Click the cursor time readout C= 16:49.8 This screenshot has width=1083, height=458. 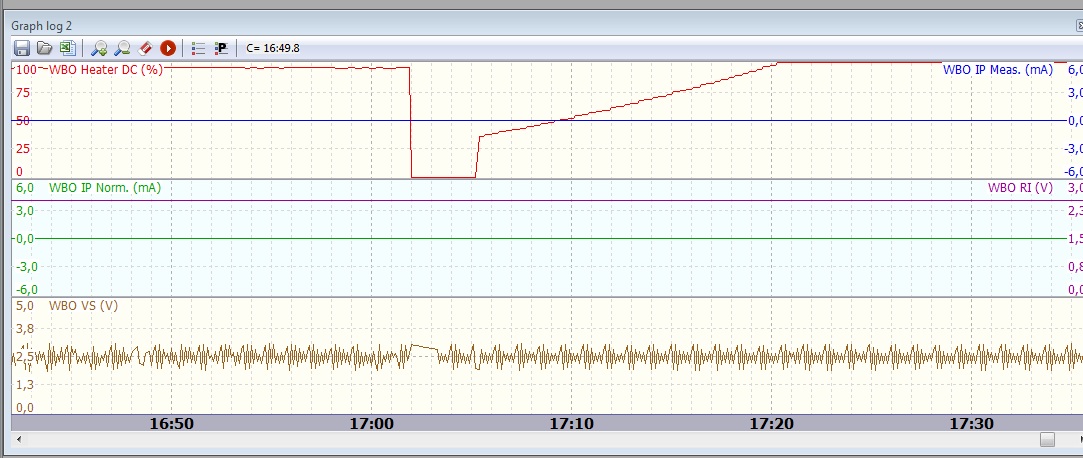coord(272,47)
